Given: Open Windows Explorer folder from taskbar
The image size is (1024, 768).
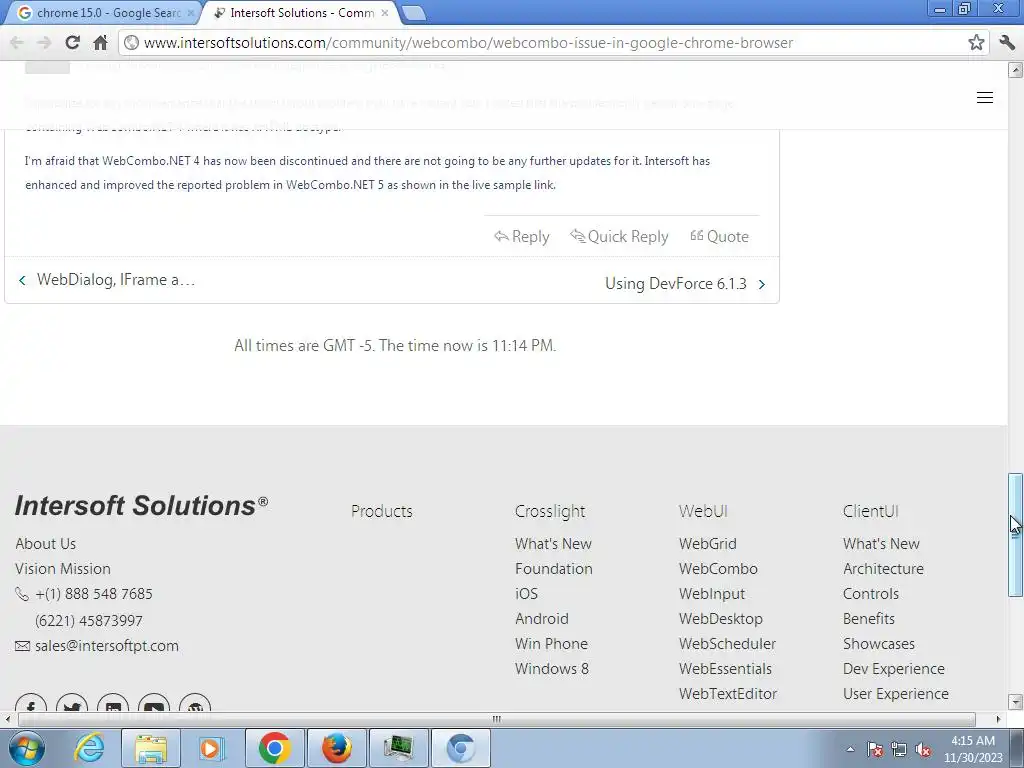Looking at the screenshot, I should 151,748.
